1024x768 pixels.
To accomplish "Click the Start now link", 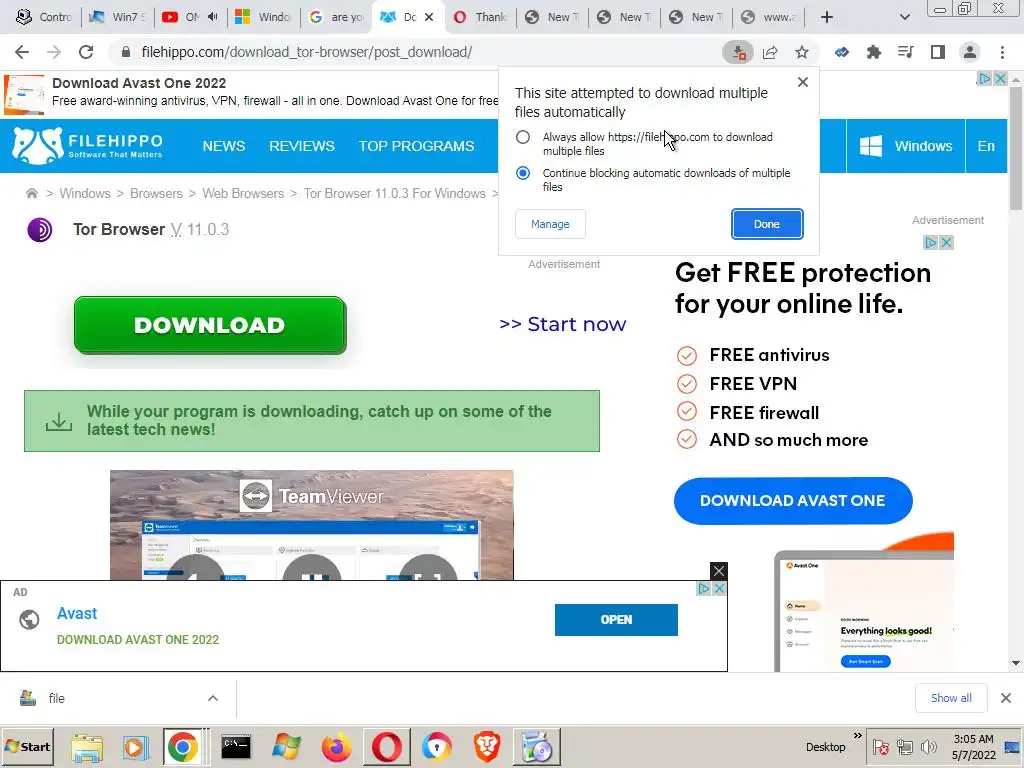I will pyautogui.click(x=562, y=324).
